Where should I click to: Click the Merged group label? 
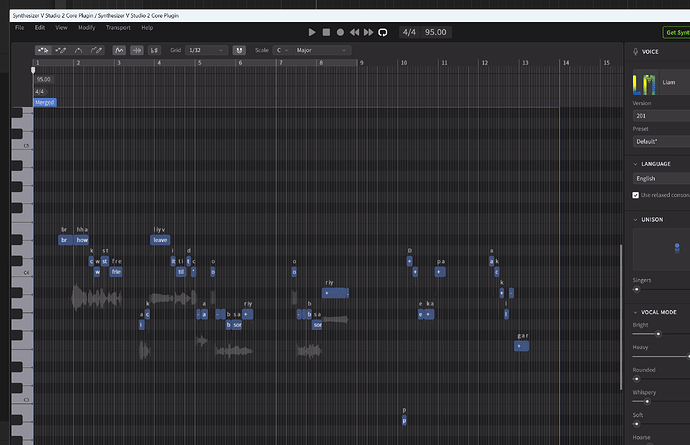pos(44,103)
